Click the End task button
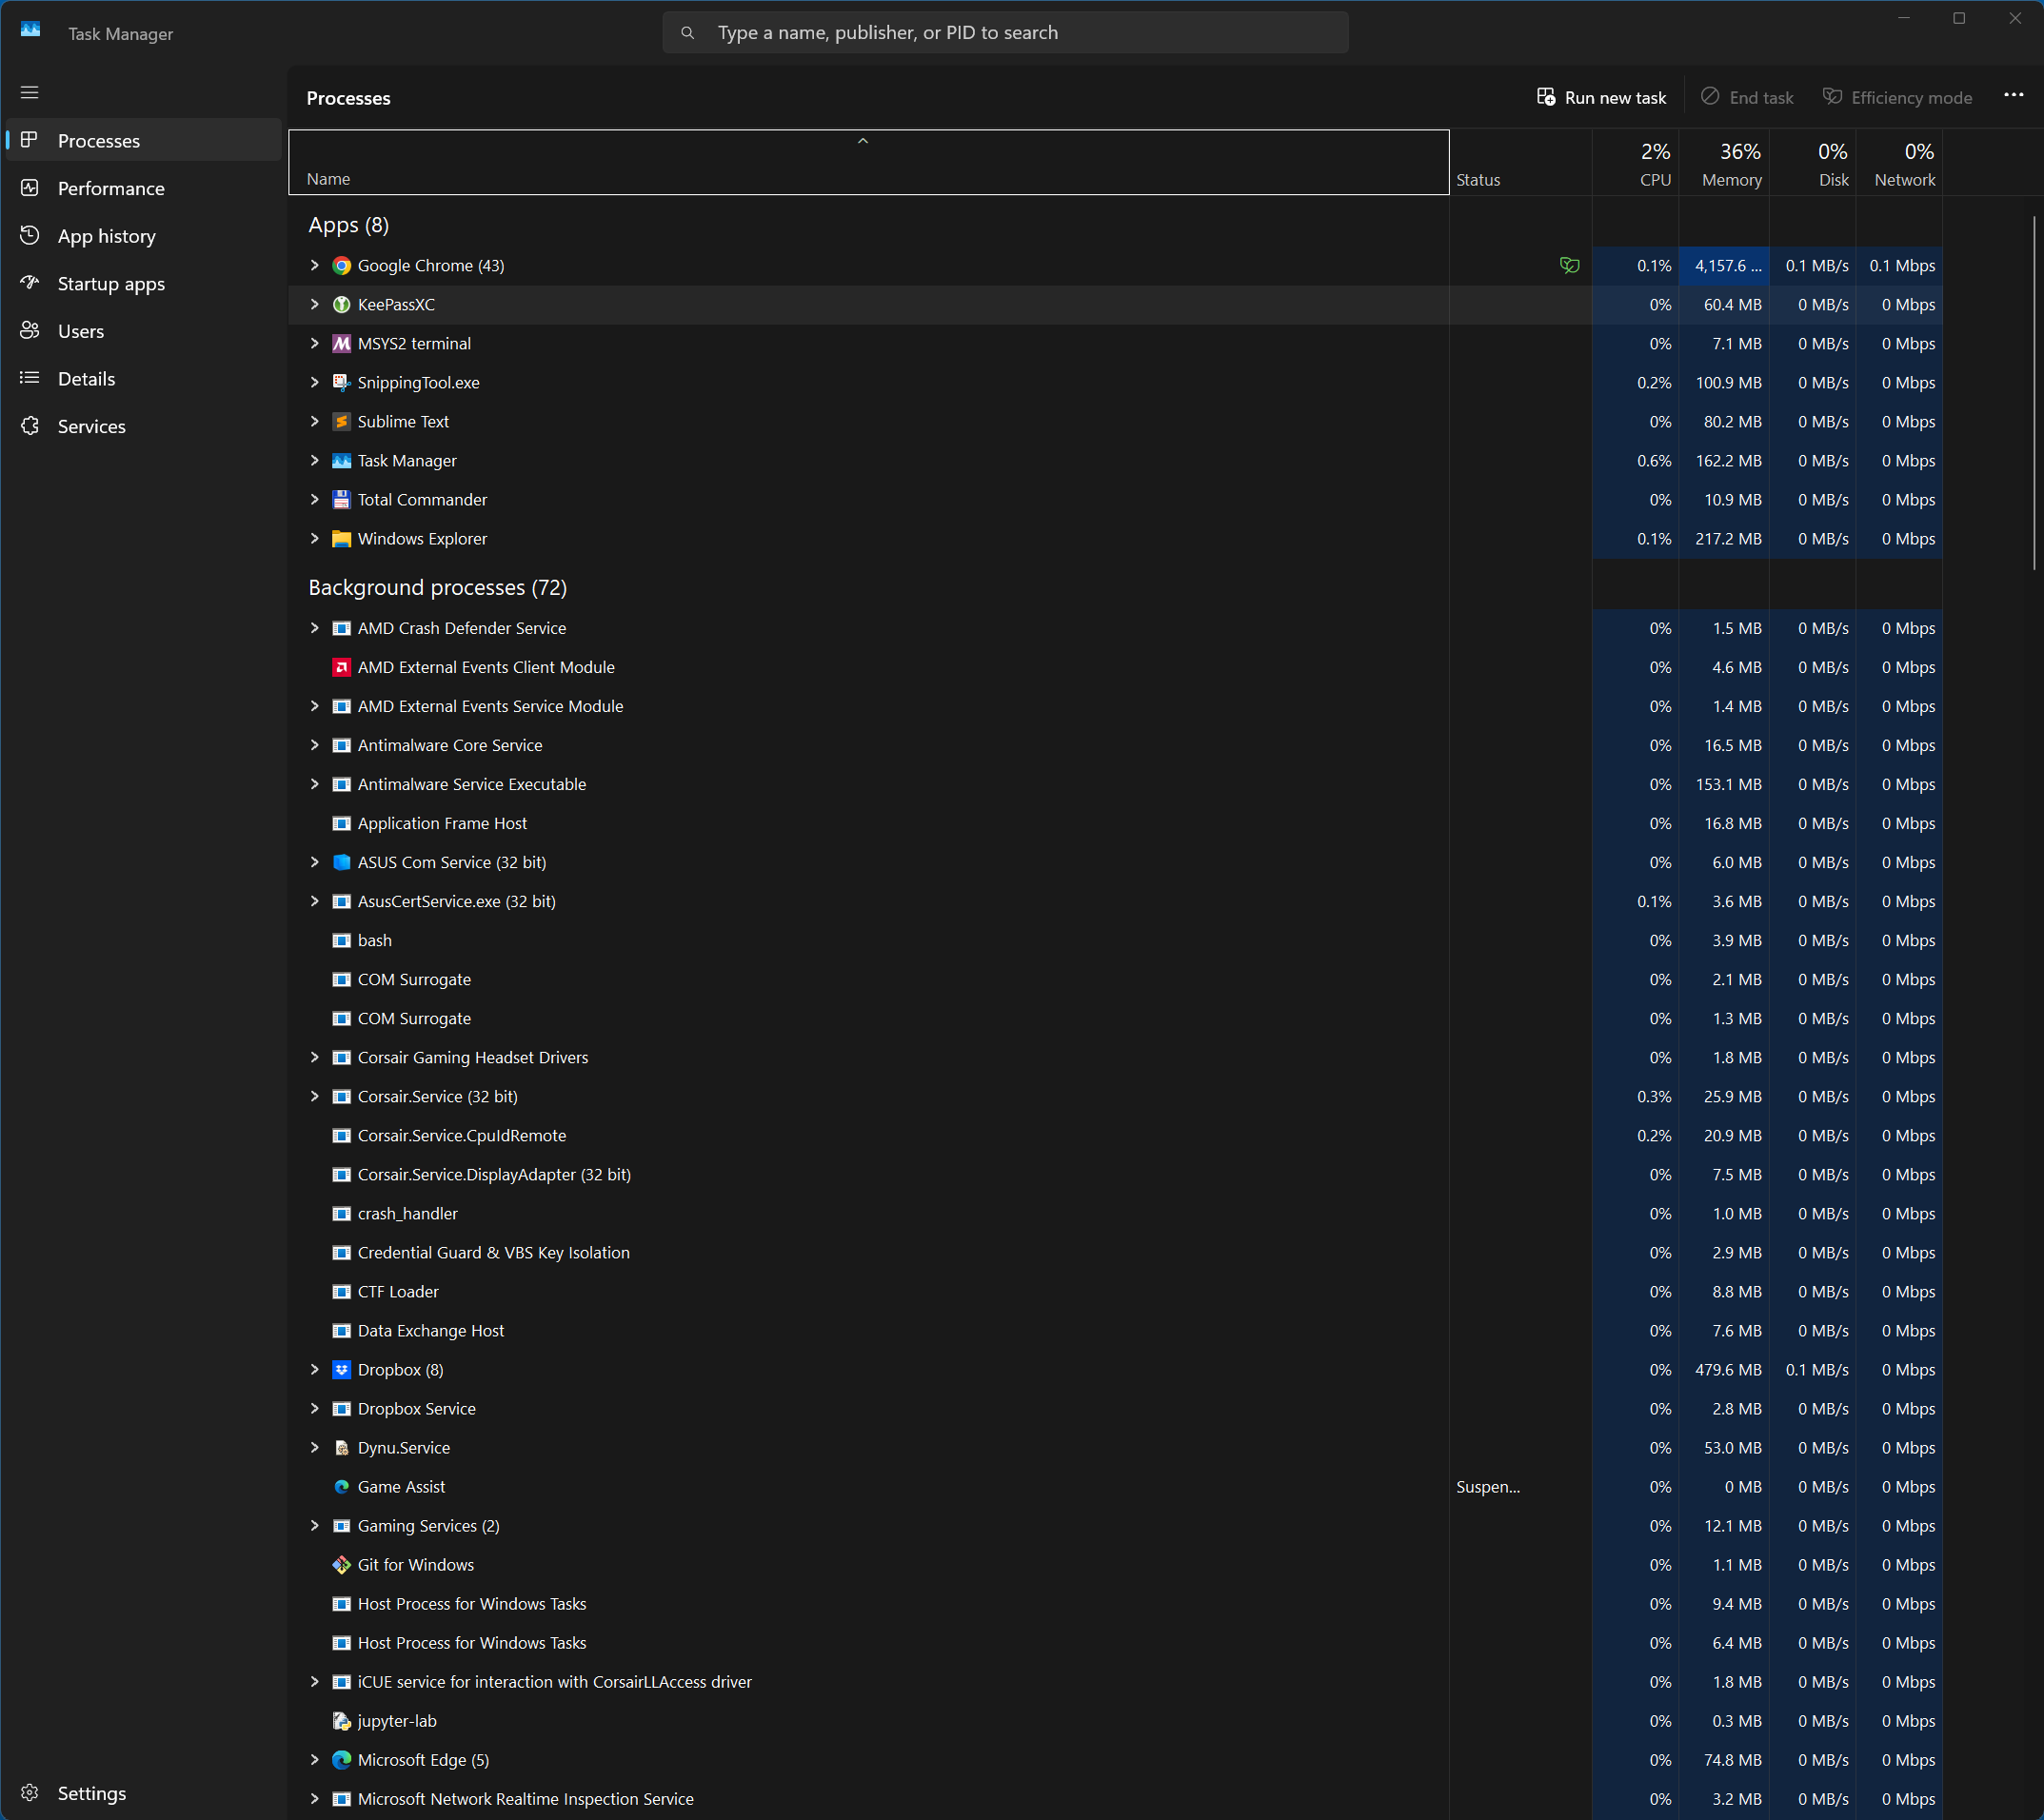The image size is (2044, 1820). pyautogui.click(x=1747, y=97)
